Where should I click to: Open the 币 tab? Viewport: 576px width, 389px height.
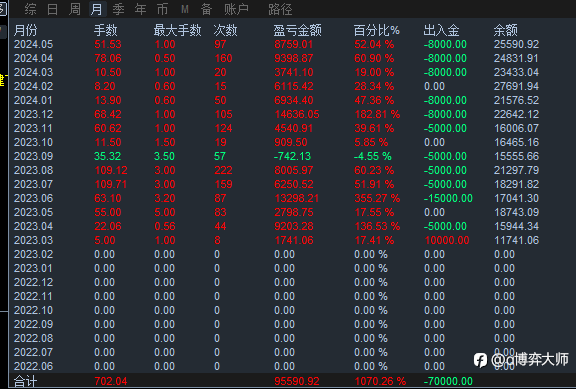[162, 9]
